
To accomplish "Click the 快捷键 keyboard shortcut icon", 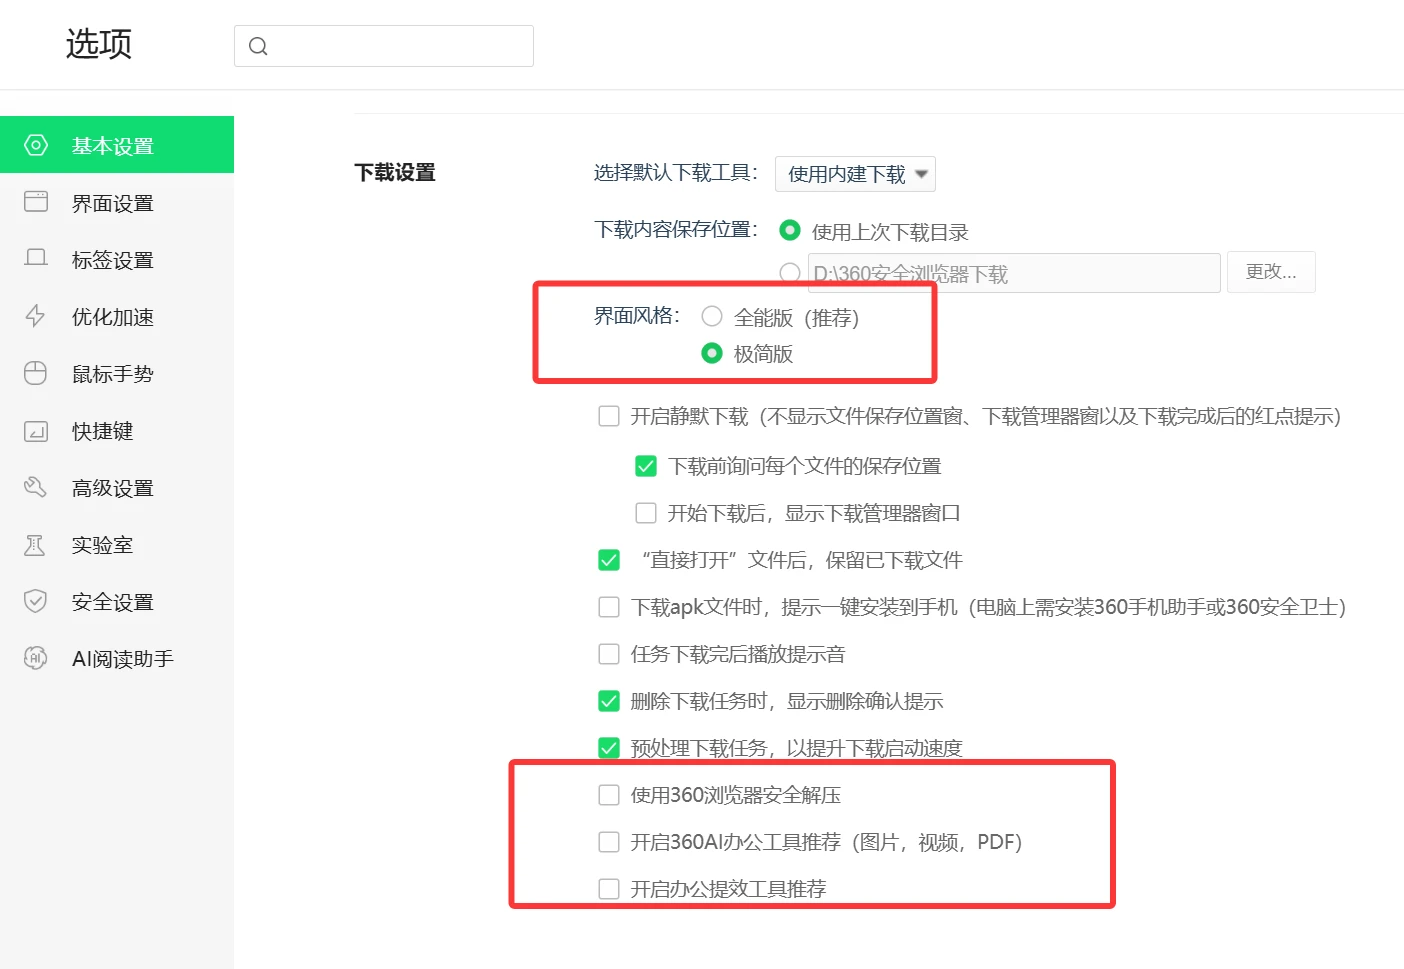I will point(36,431).
